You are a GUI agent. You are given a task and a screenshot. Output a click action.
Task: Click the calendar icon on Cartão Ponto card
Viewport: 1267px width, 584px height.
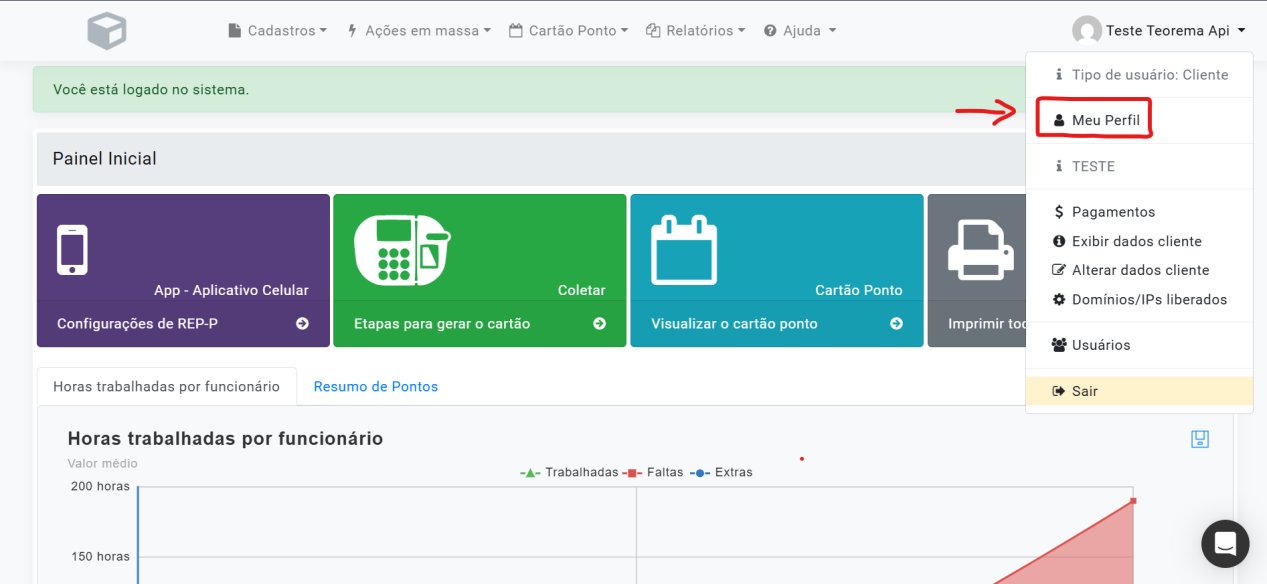[x=684, y=249]
